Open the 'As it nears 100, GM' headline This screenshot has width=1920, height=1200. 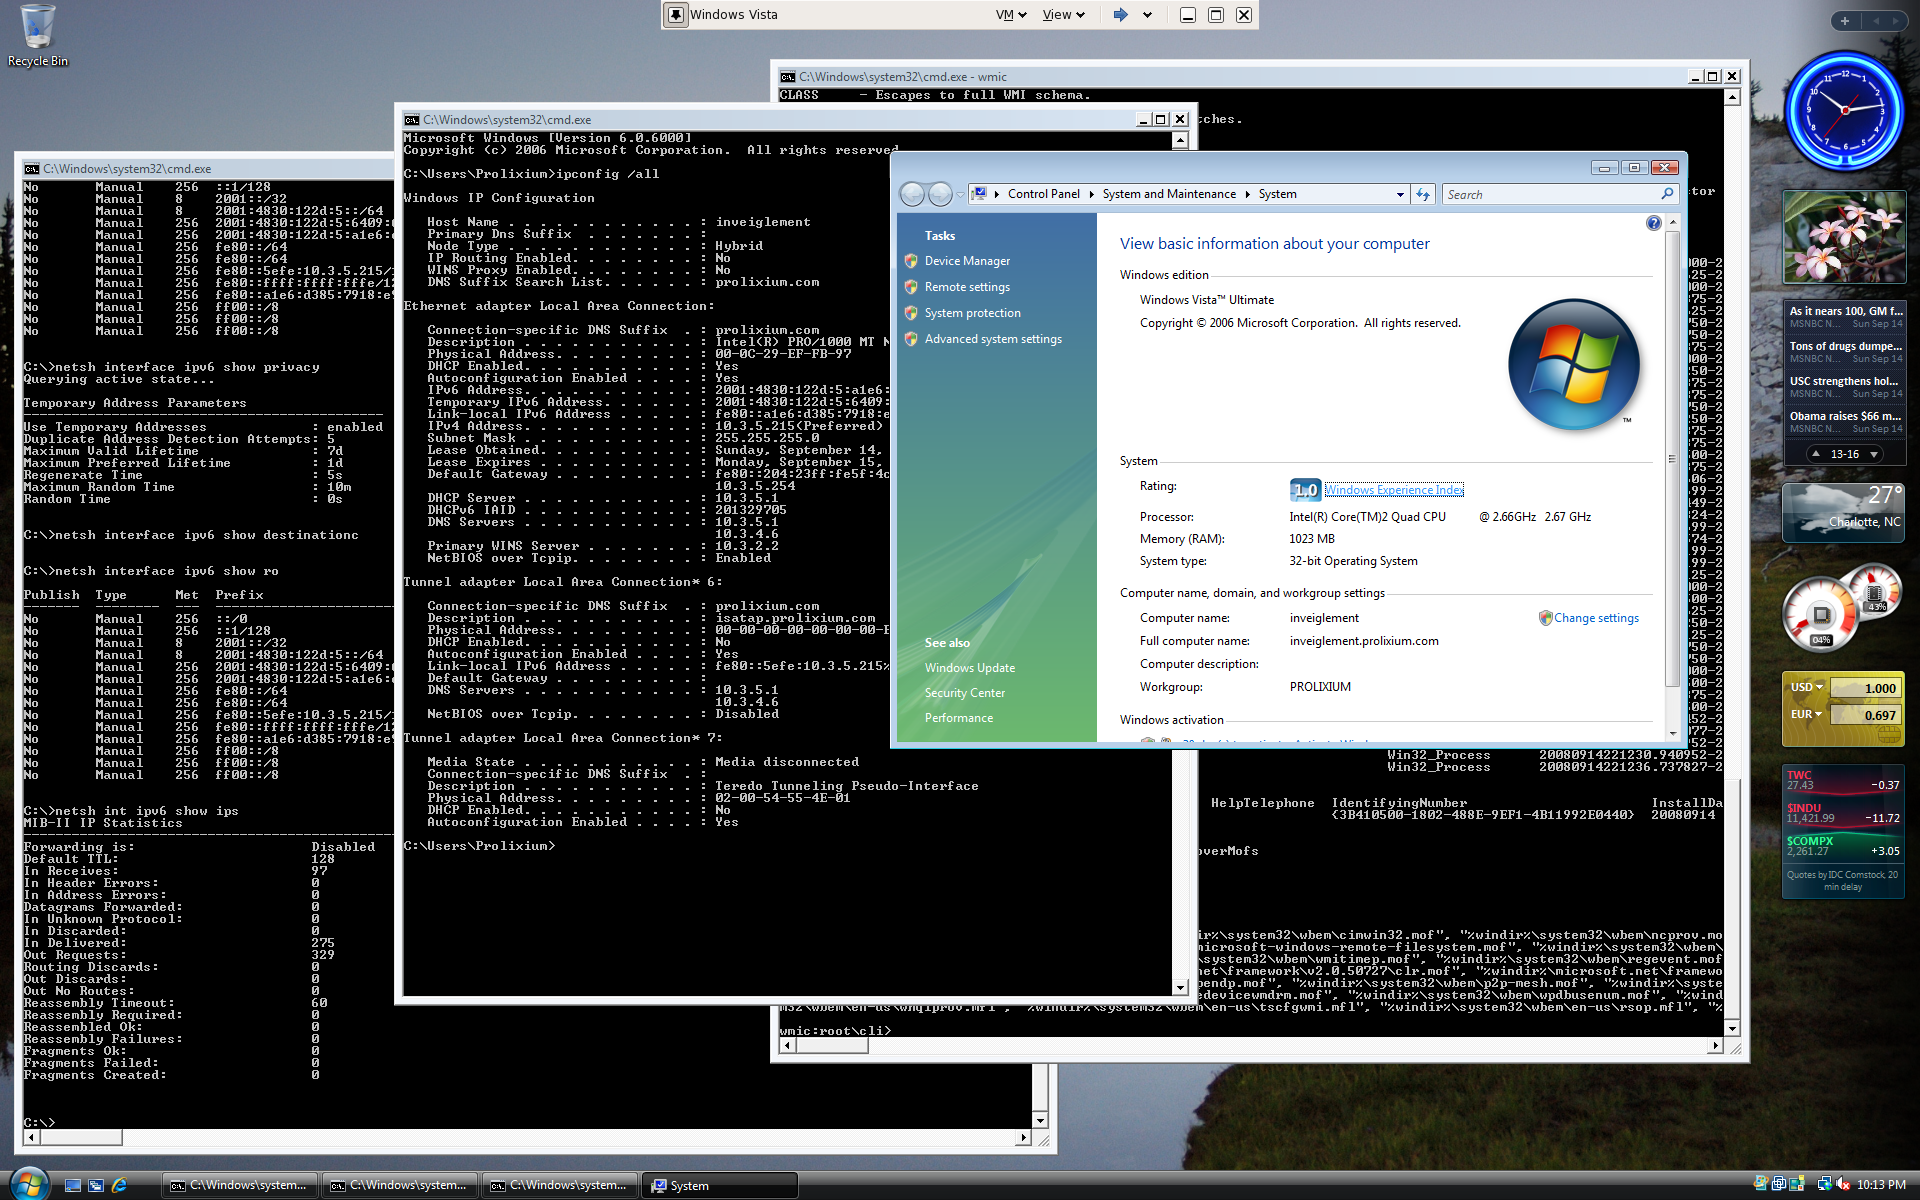tap(1845, 311)
